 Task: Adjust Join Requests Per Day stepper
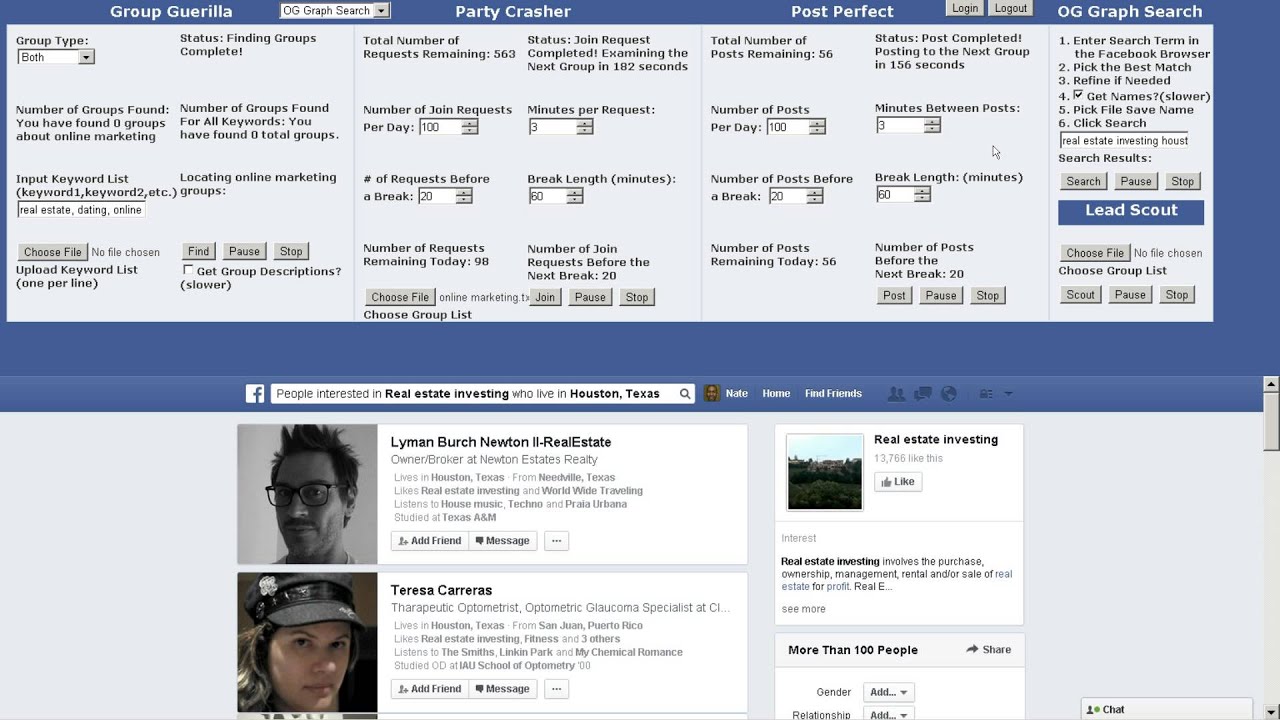click(469, 127)
